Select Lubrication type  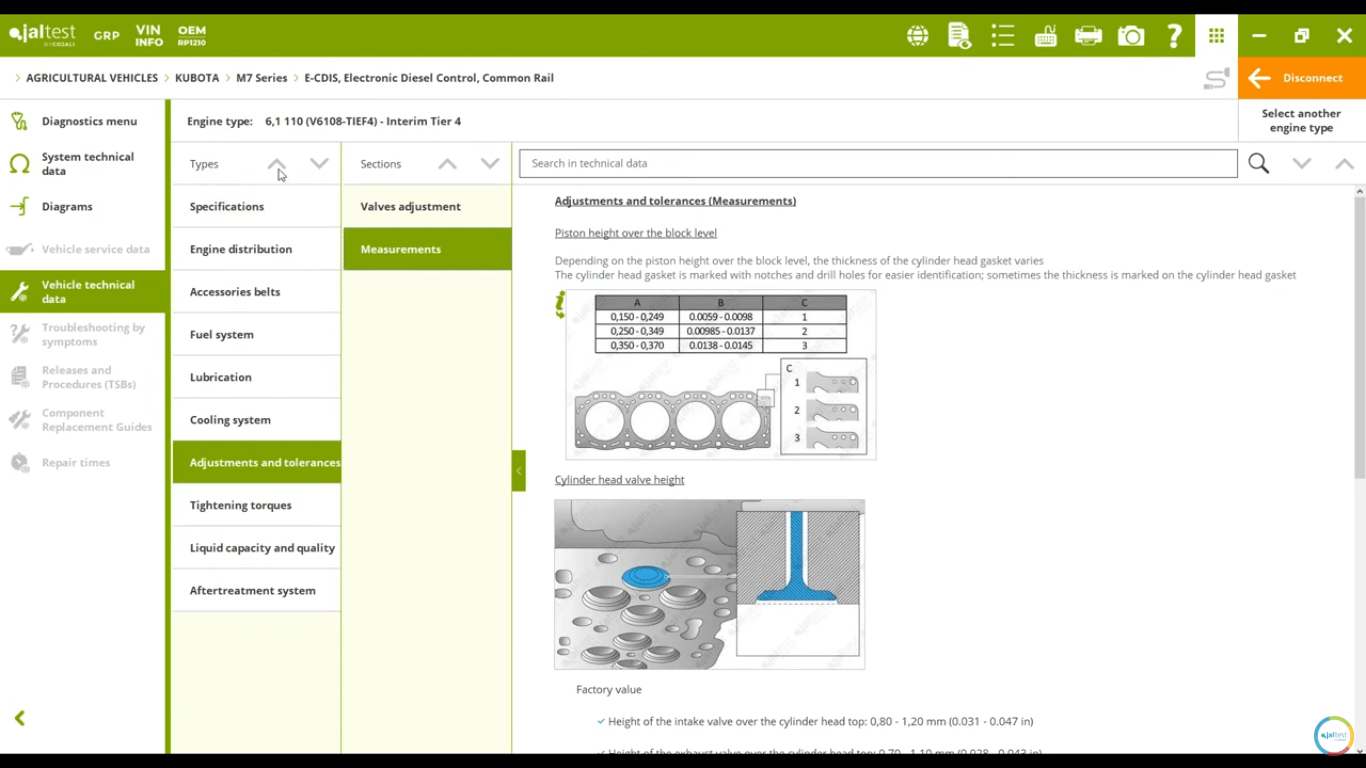click(256, 377)
